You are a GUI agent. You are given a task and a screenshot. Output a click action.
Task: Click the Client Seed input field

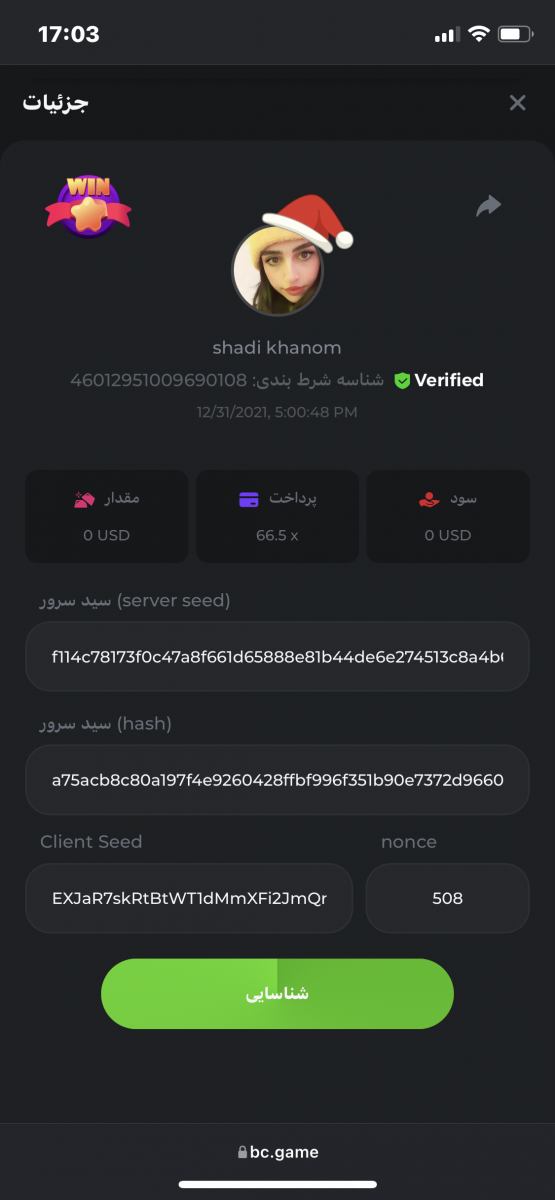click(189, 898)
